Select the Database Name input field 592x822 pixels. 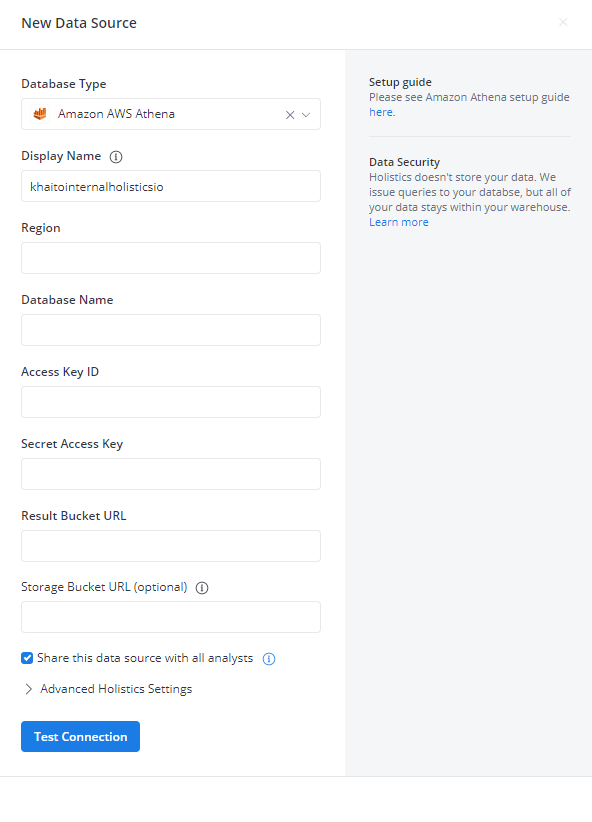(171, 330)
